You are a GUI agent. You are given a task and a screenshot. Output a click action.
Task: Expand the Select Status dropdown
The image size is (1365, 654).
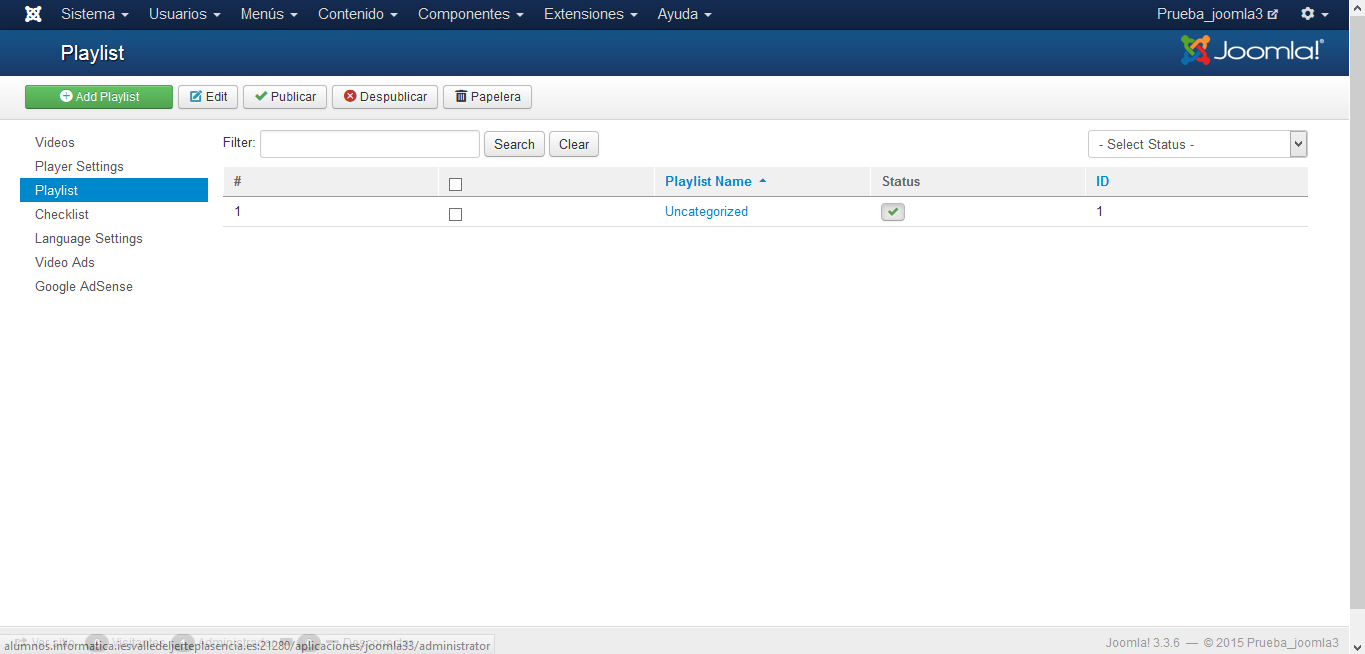(1197, 144)
